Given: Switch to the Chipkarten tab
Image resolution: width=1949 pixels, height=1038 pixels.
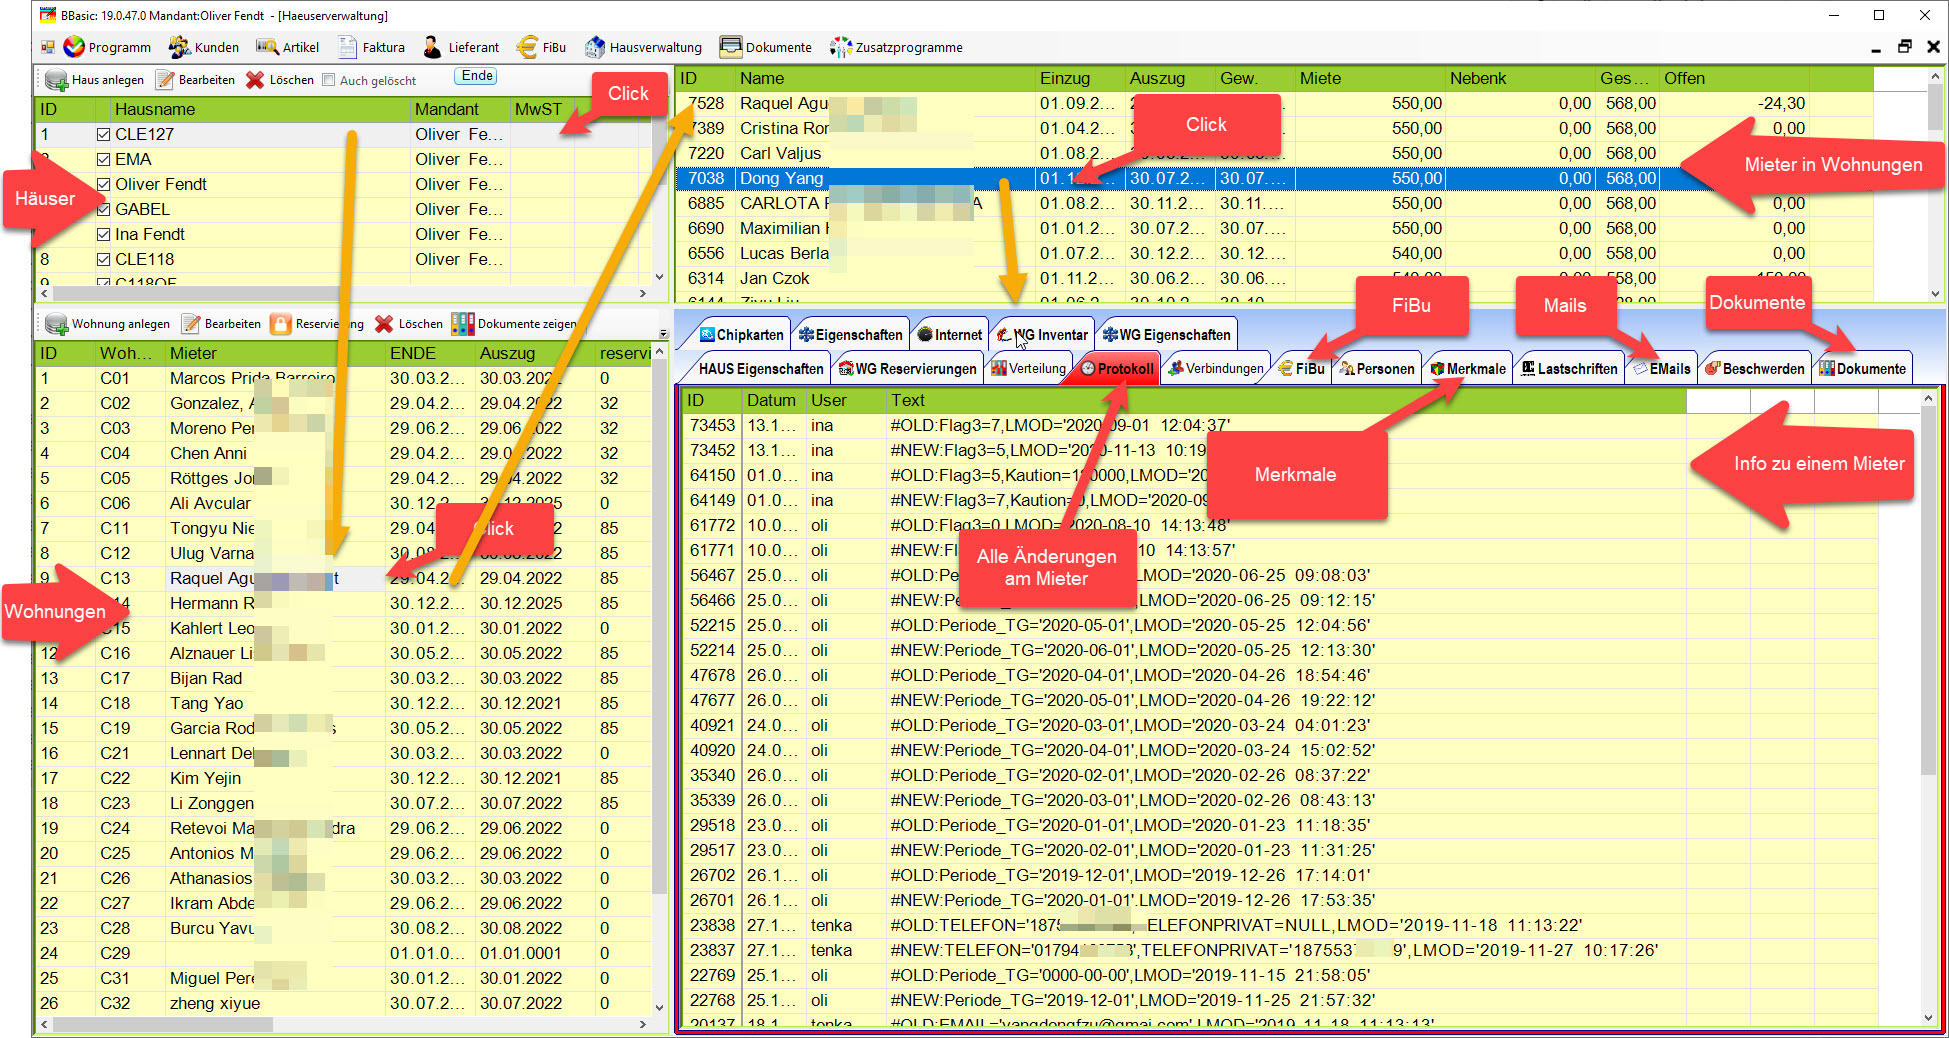Looking at the screenshot, I should 741,335.
